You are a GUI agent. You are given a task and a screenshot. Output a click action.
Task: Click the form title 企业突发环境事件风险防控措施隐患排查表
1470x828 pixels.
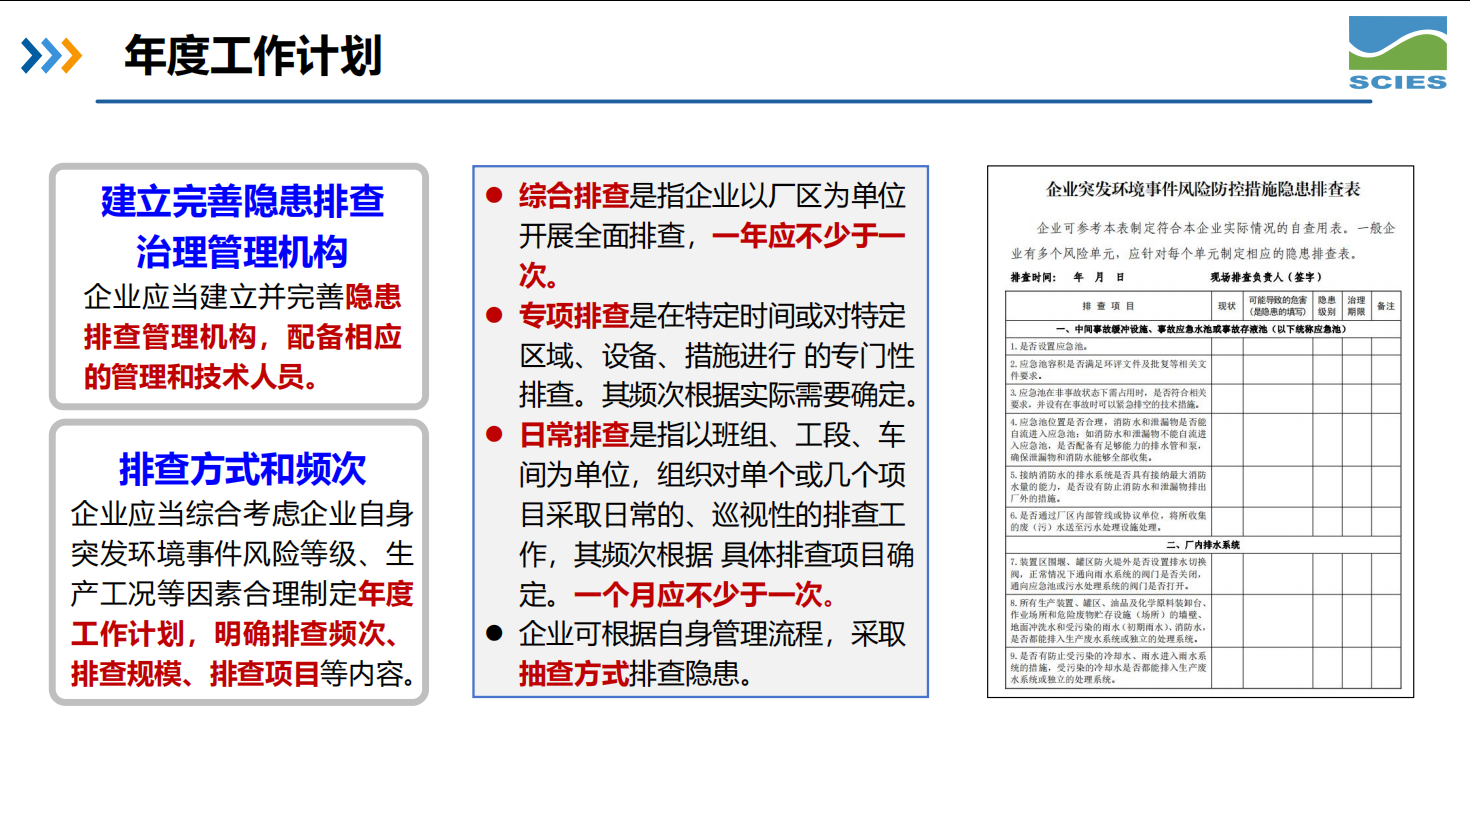point(1203,189)
